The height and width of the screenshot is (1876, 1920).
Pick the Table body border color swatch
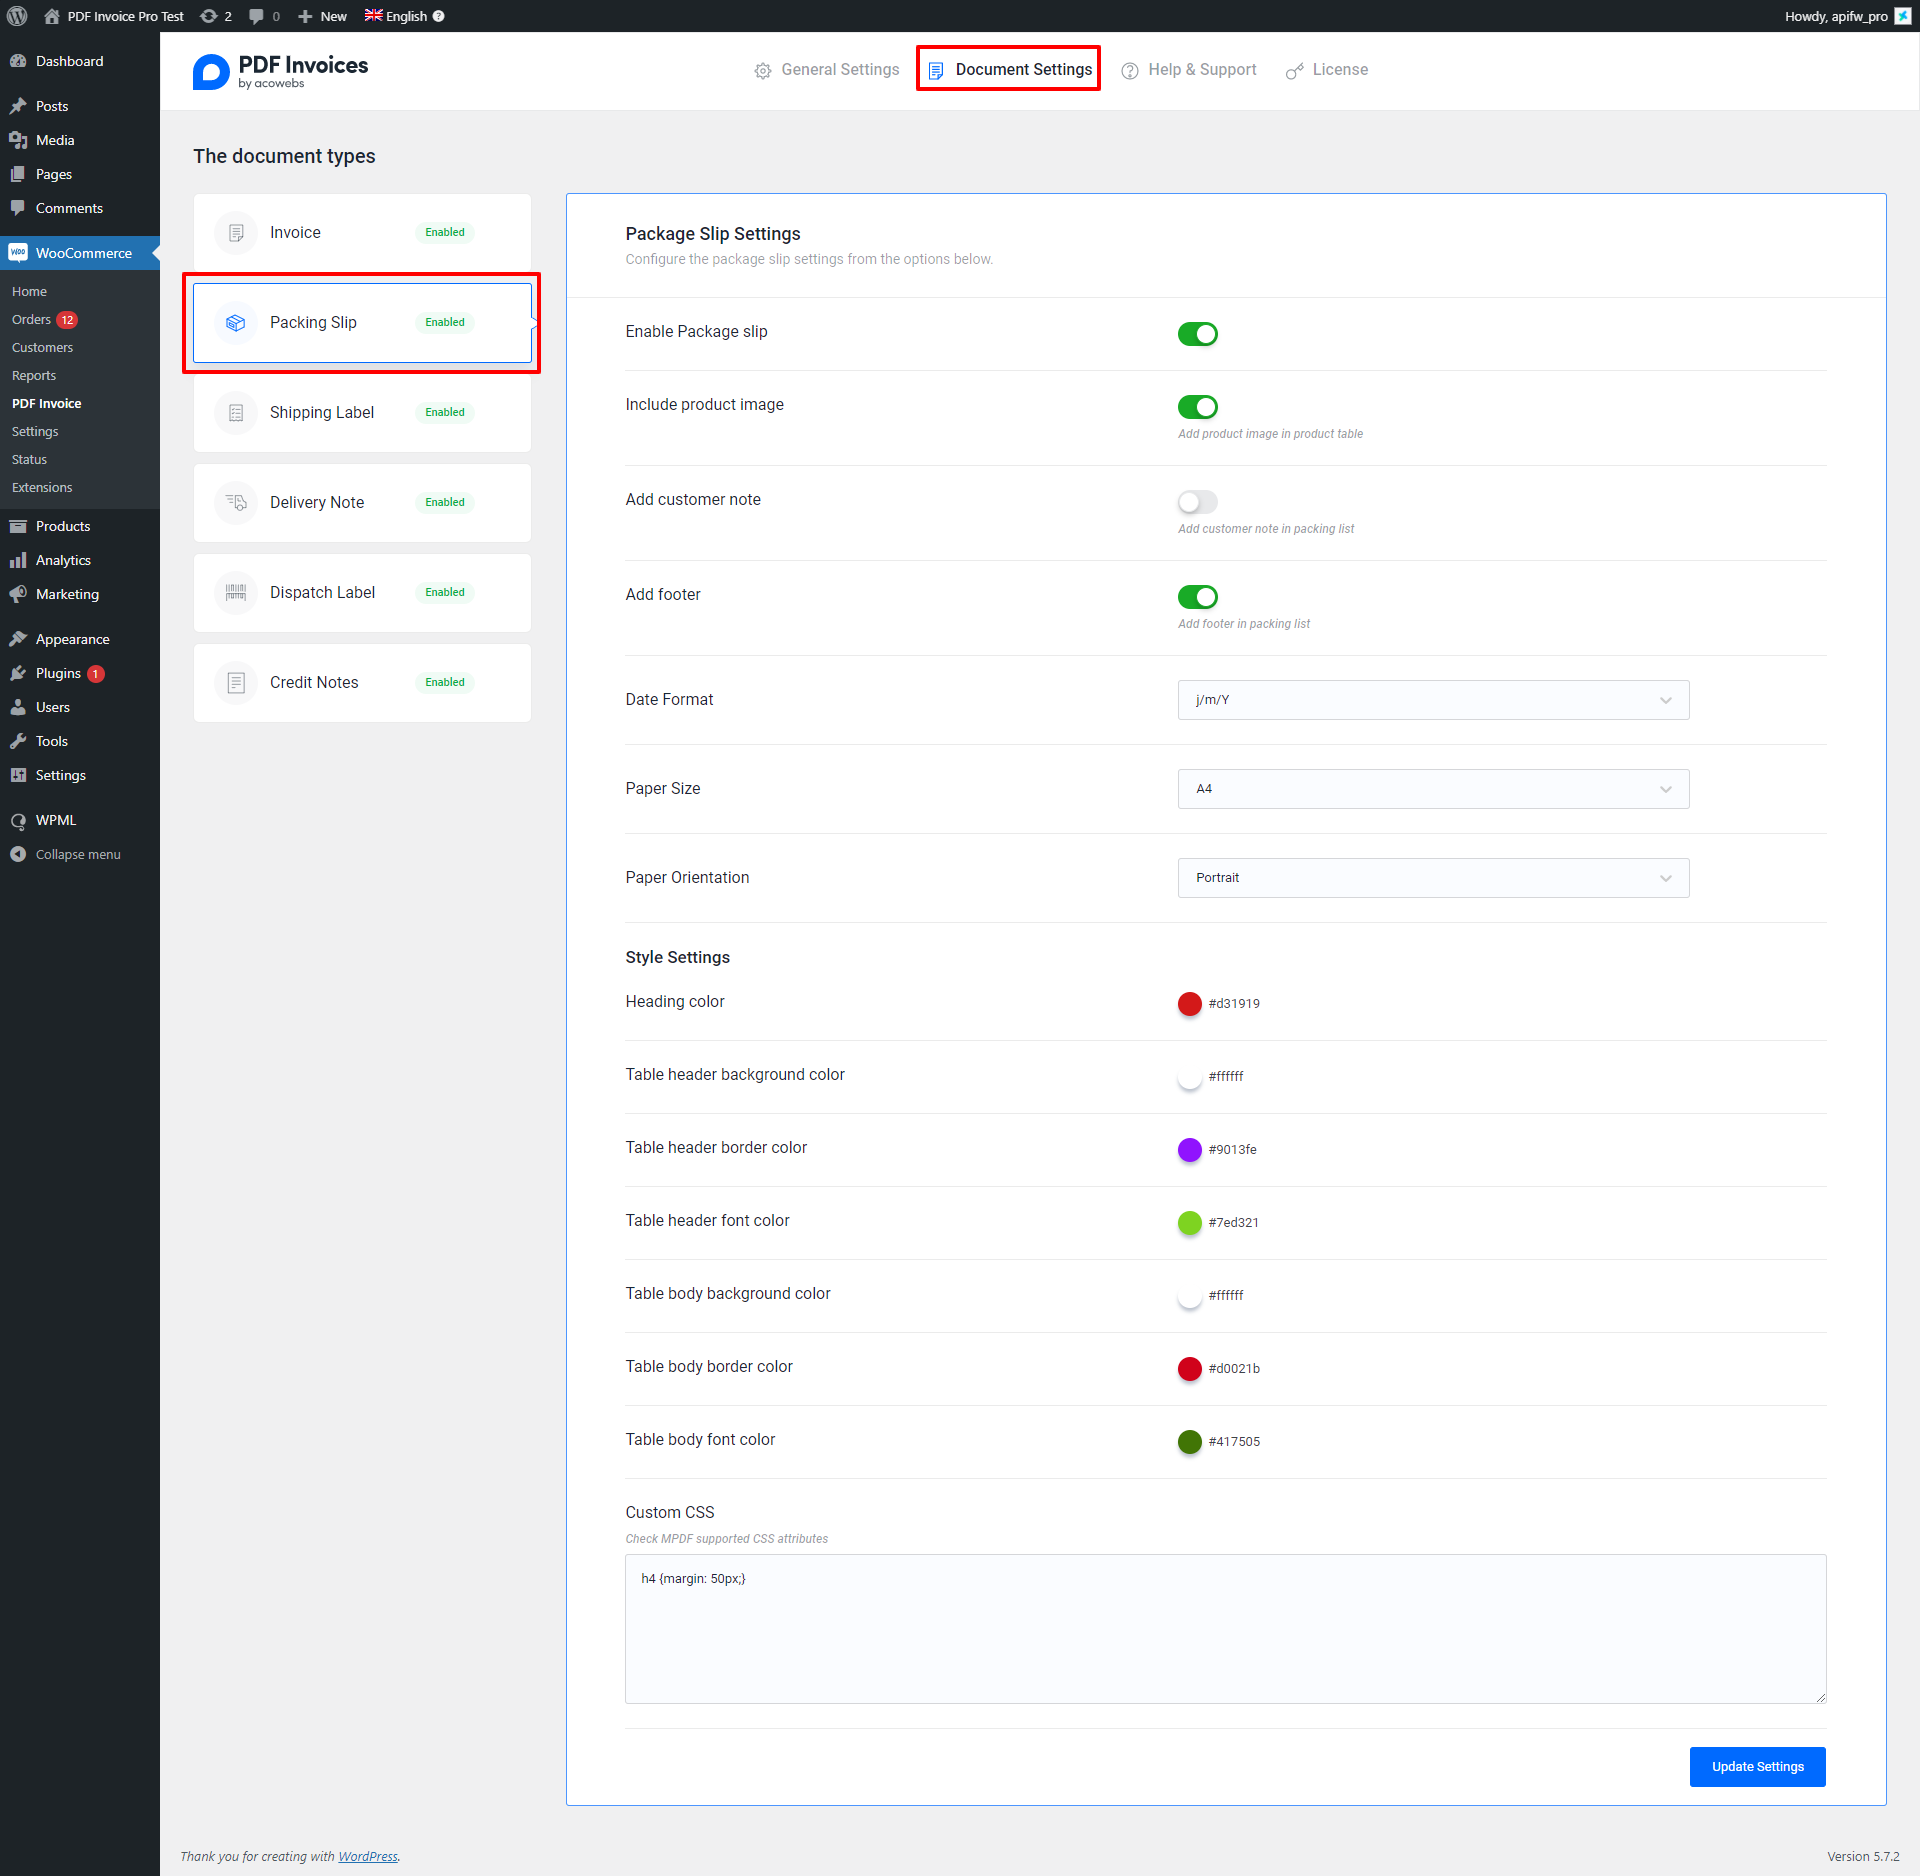(x=1189, y=1369)
